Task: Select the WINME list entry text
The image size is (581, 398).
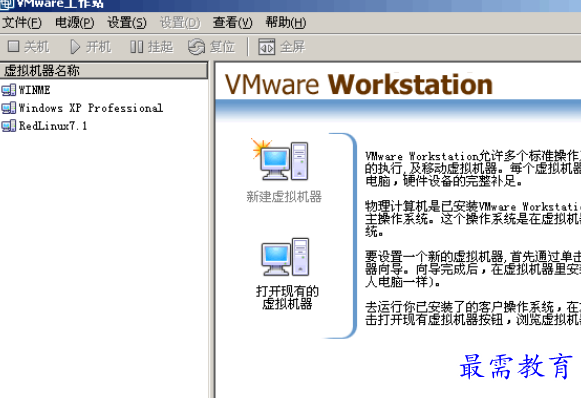Action: point(34,90)
